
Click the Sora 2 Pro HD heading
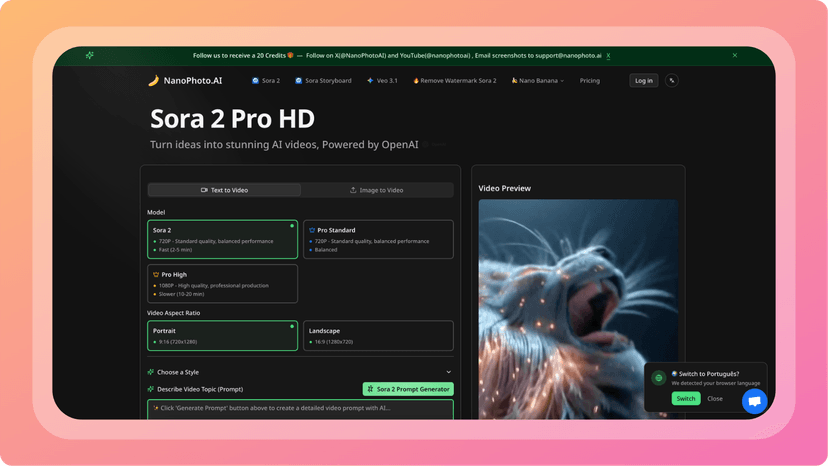point(232,118)
